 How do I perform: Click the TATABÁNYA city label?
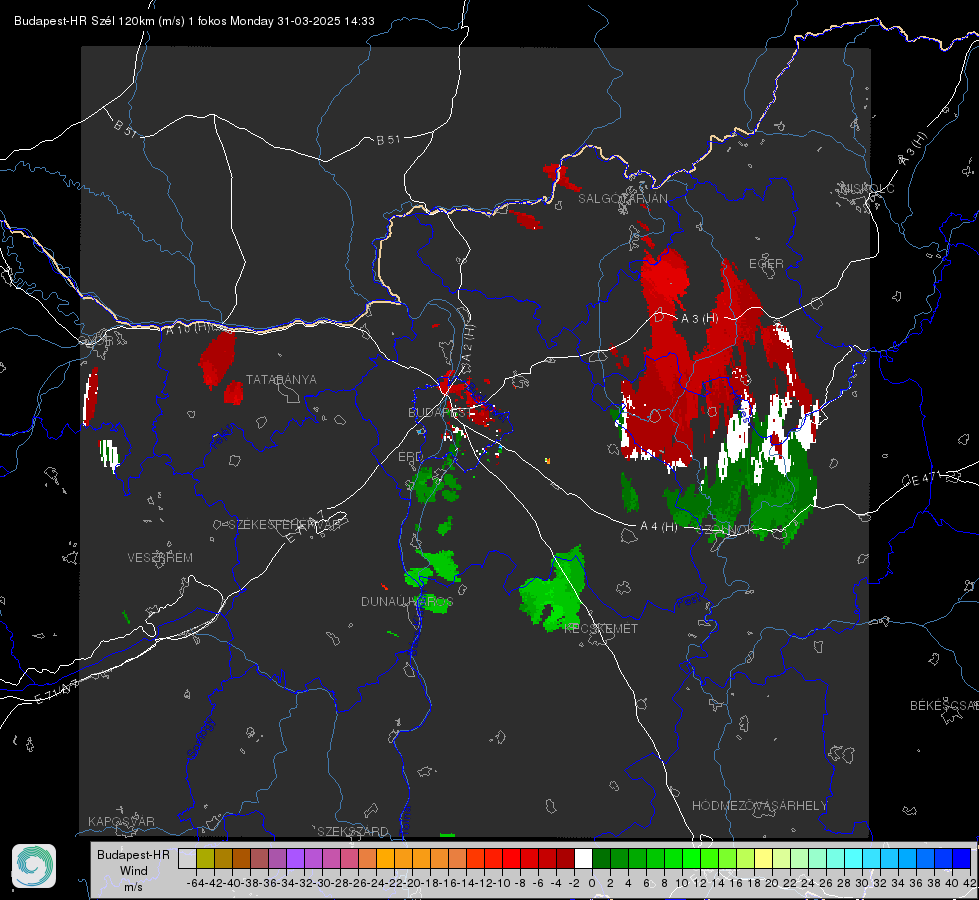tap(281, 380)
